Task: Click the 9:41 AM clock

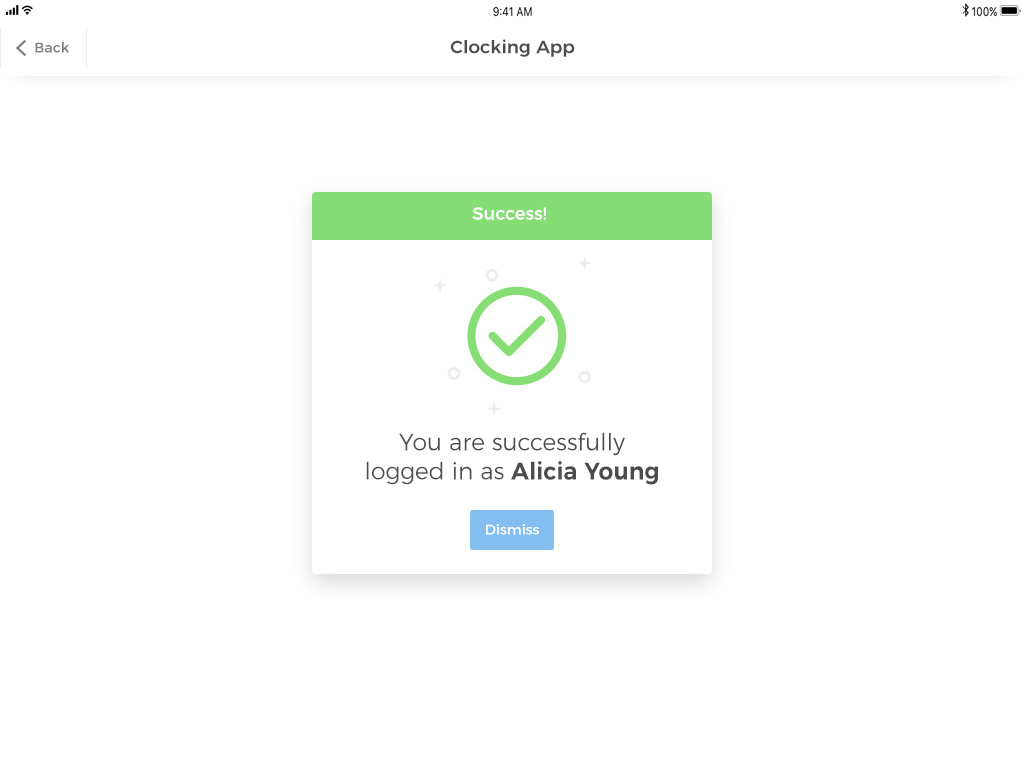Action: click(x=512, y=12)
